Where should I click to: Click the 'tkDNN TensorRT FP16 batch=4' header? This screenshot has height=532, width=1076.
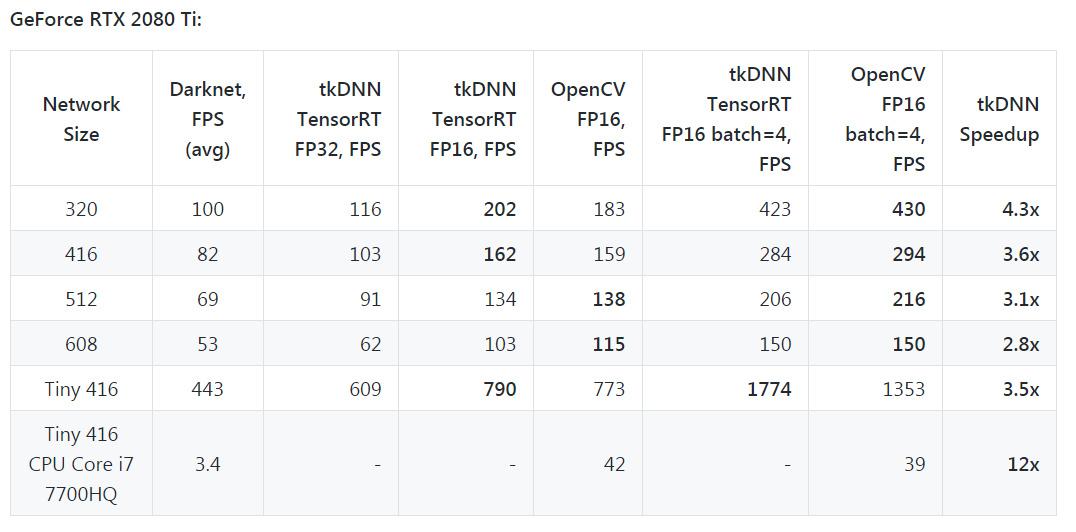(726, 119)
